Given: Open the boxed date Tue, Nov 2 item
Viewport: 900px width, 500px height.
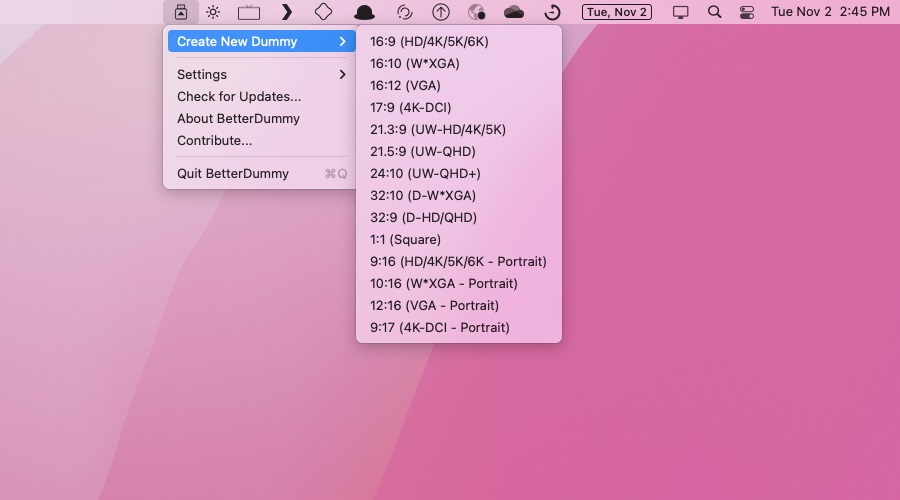Looking at the screenshot, I should 616,12.
